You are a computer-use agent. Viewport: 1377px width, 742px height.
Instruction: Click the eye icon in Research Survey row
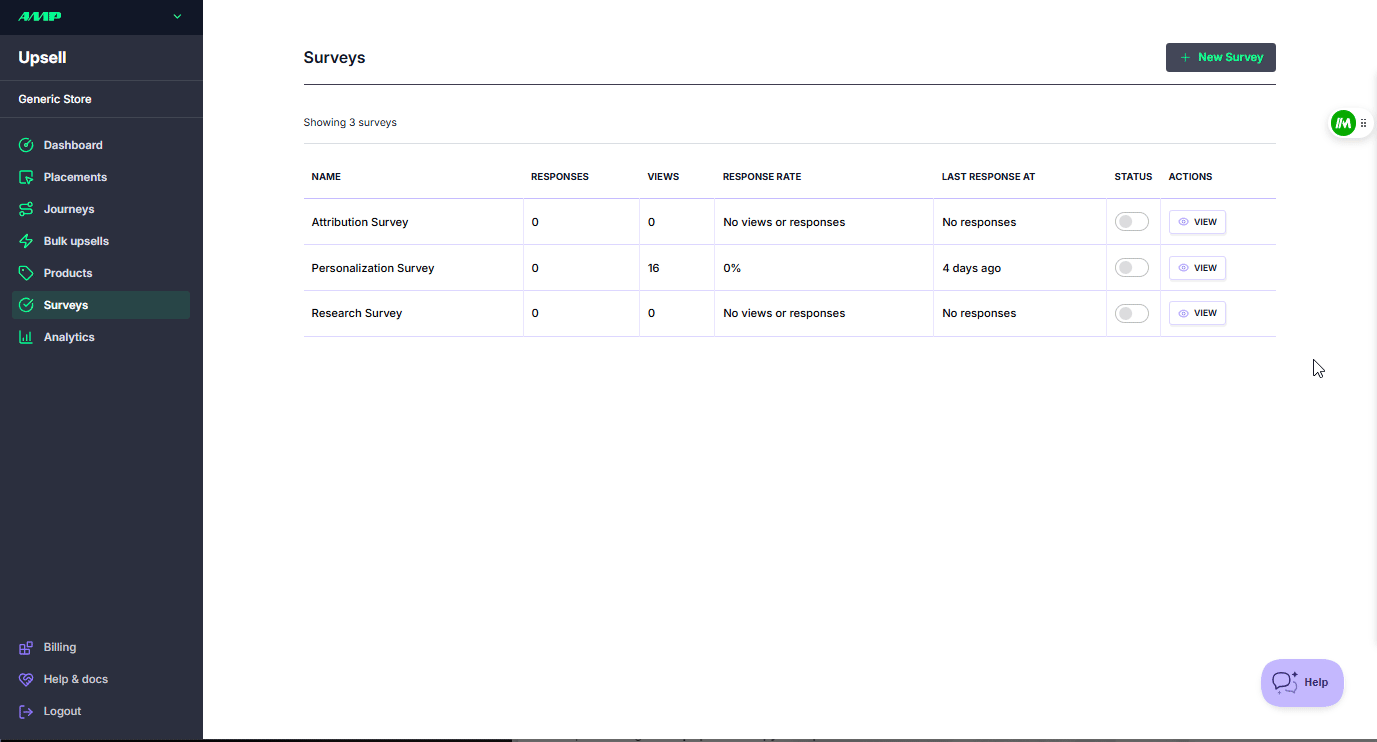point(1184,313)
